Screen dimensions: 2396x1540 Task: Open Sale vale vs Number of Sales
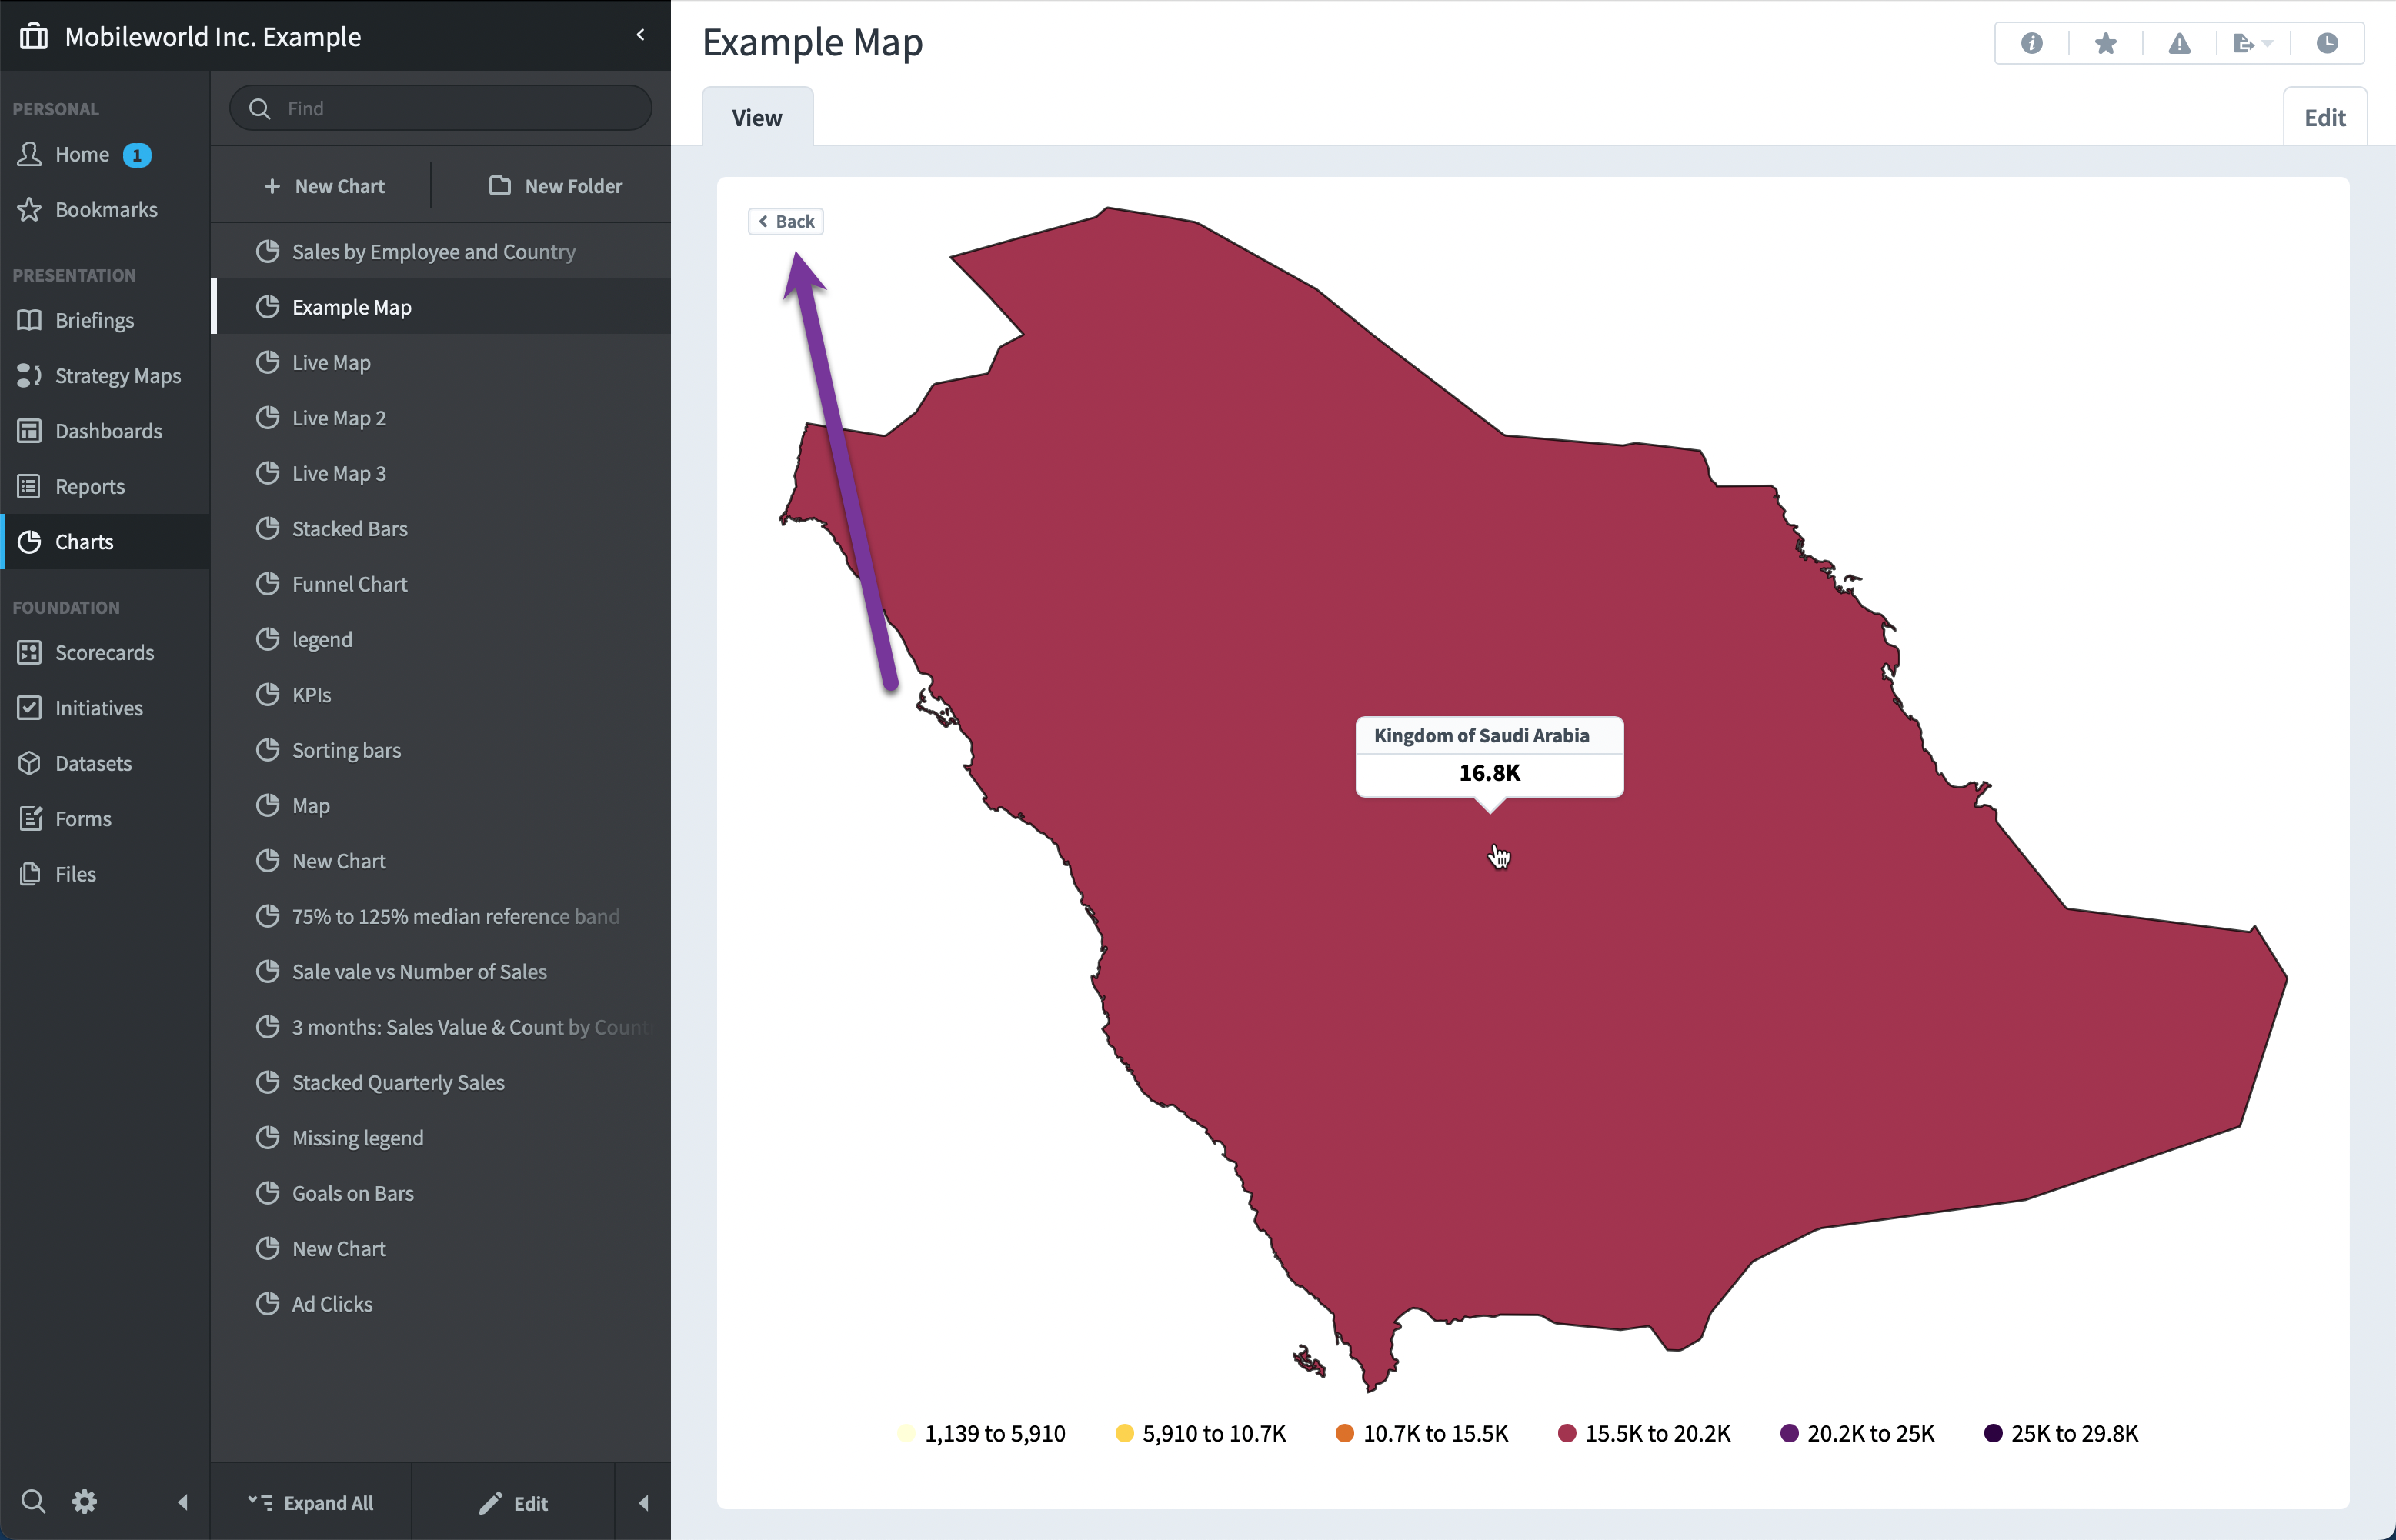click(x=440, y=971)
